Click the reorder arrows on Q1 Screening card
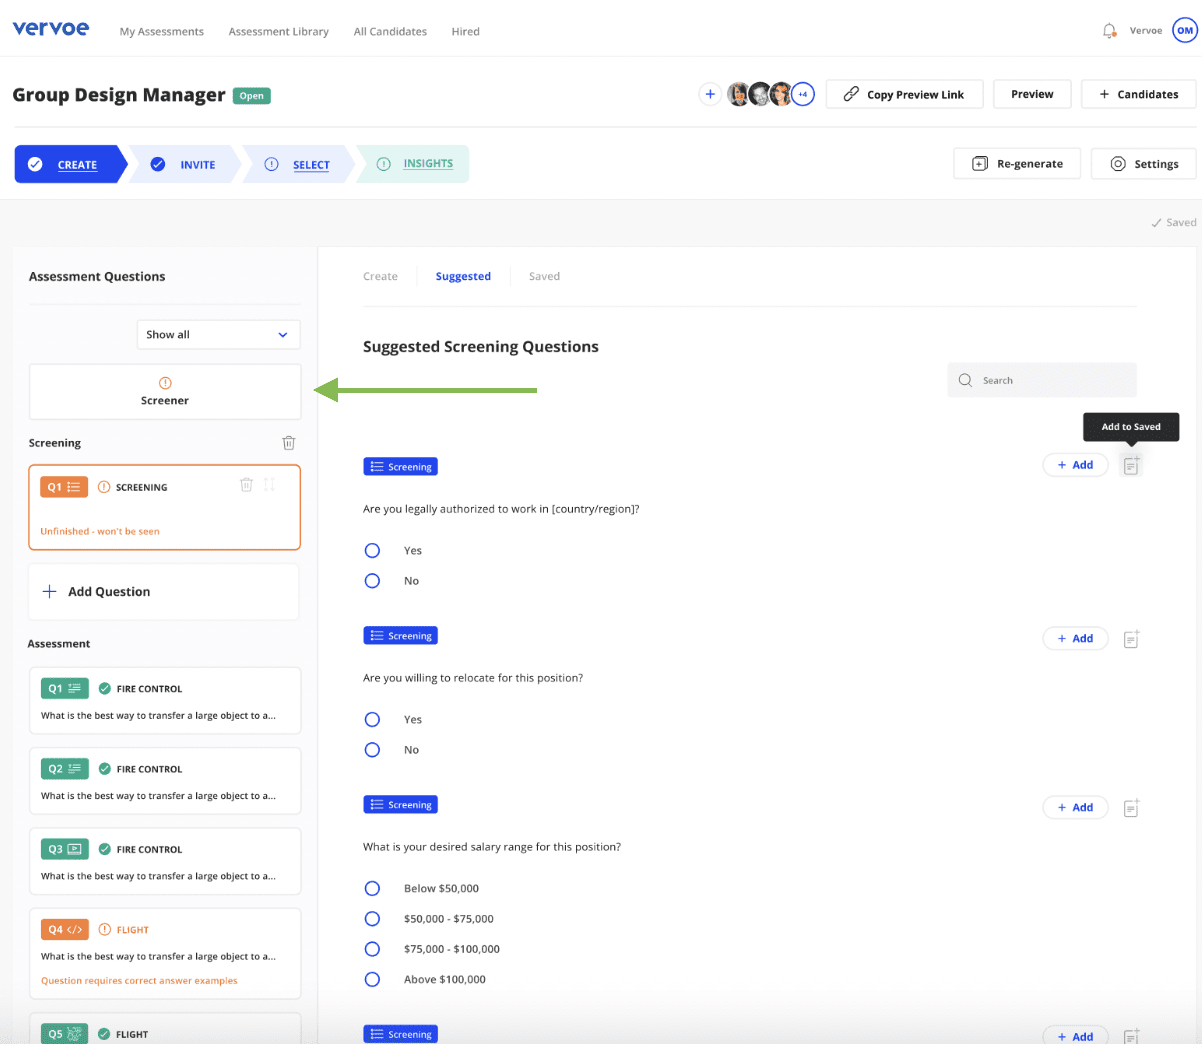 click(268, 483)
